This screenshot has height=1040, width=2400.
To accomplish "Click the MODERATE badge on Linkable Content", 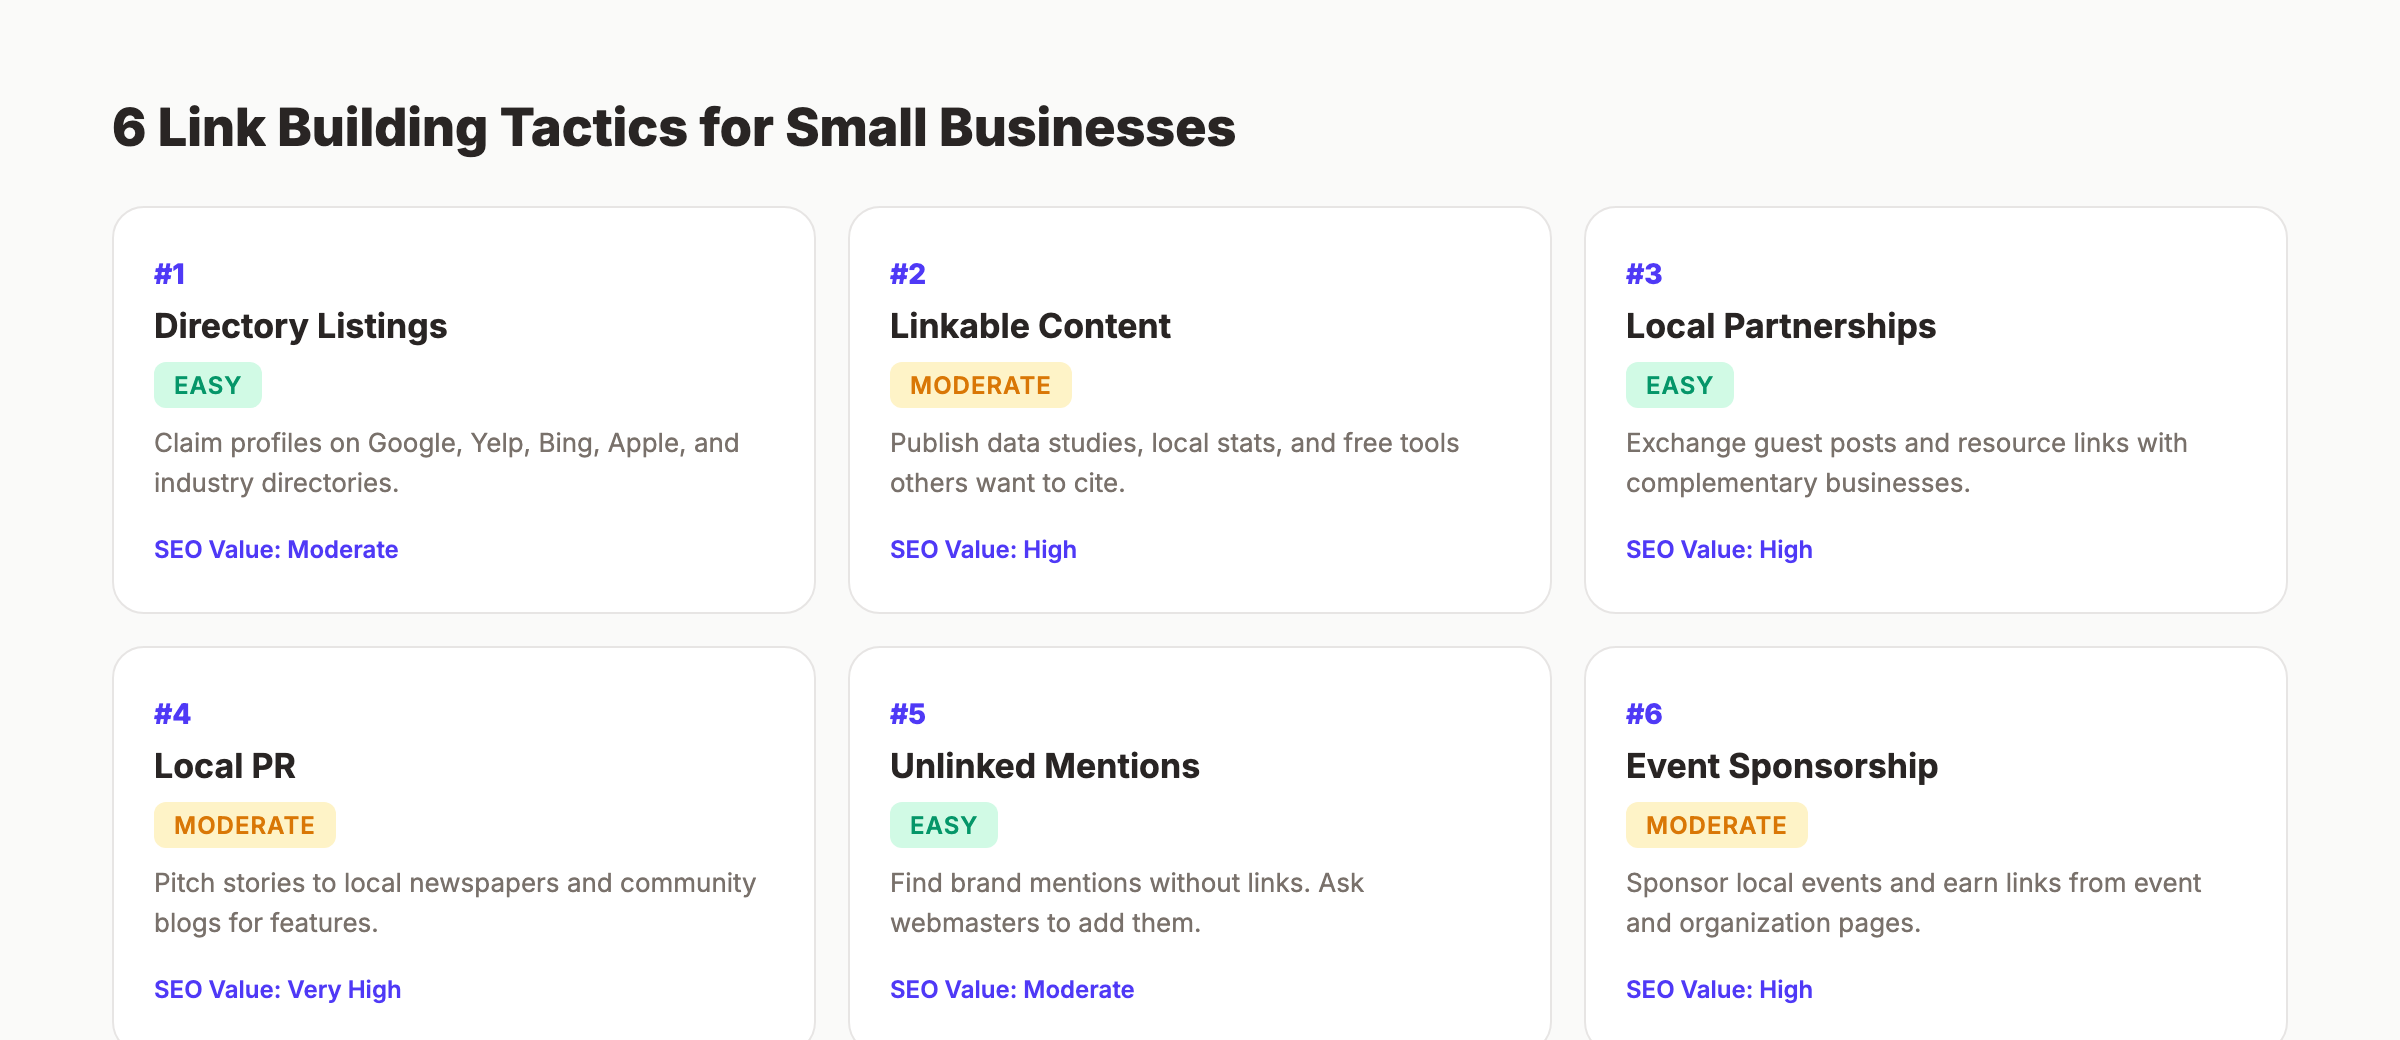I will click(980, 384).
